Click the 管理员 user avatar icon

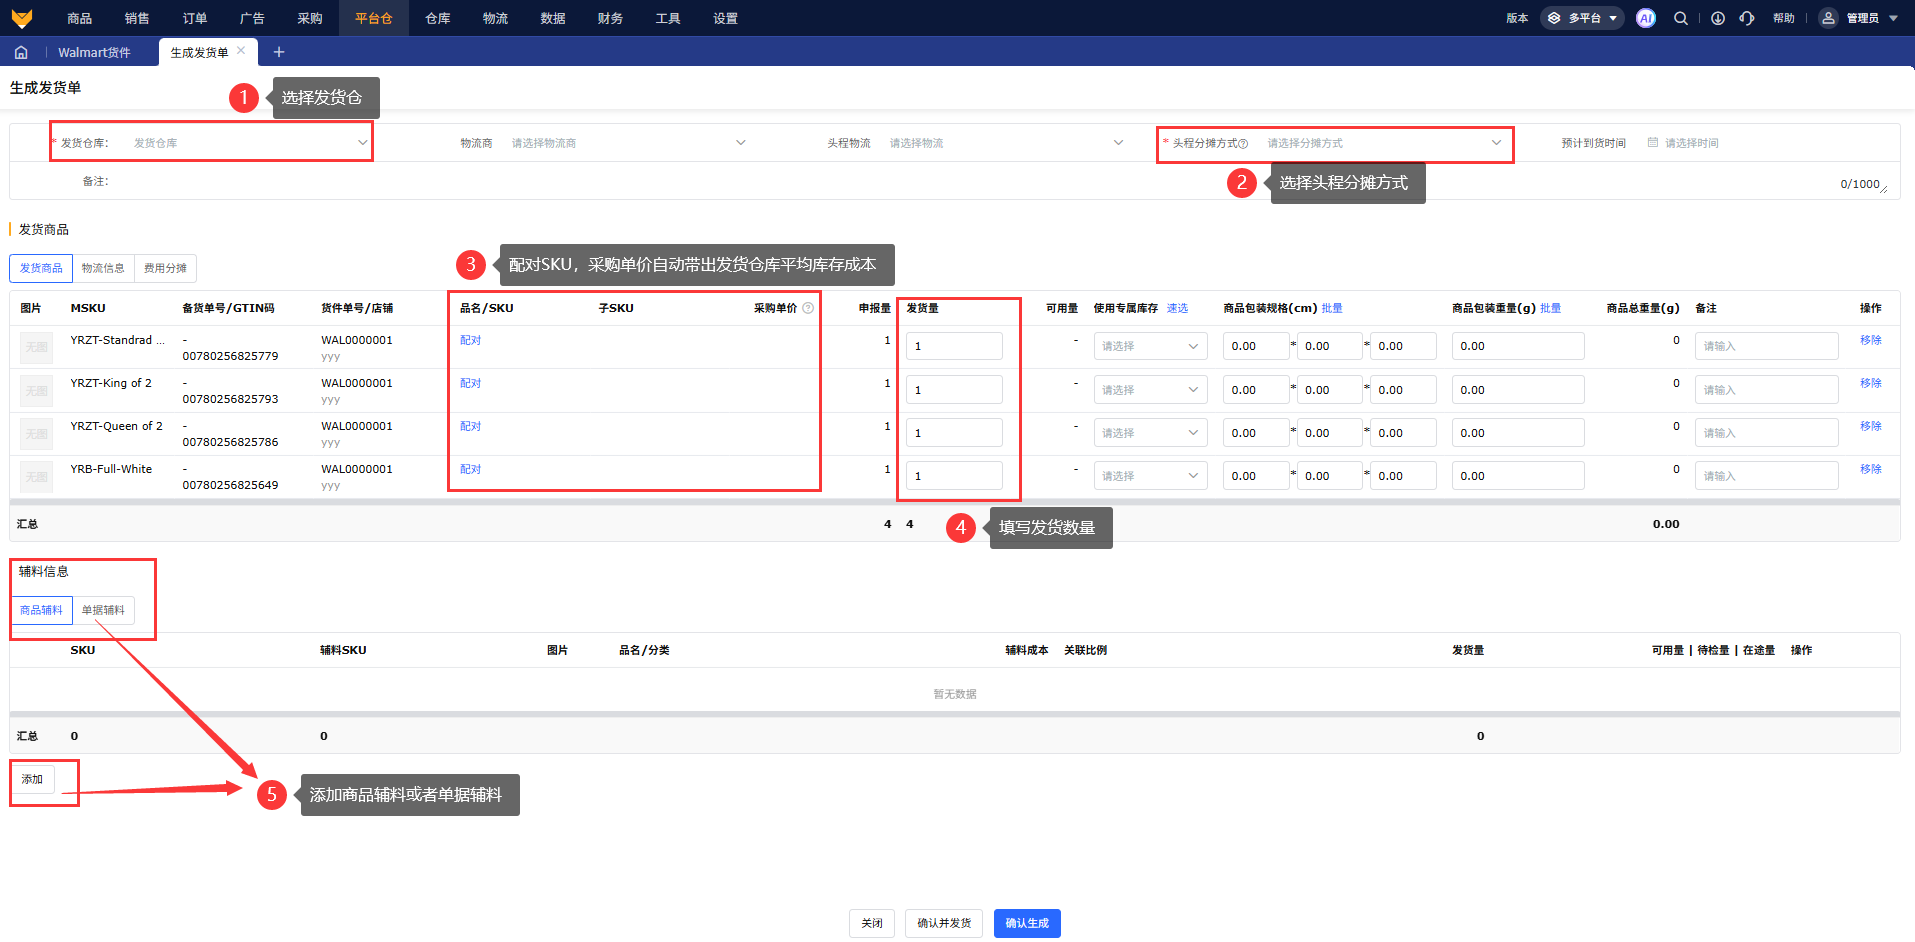[1828, 18]
